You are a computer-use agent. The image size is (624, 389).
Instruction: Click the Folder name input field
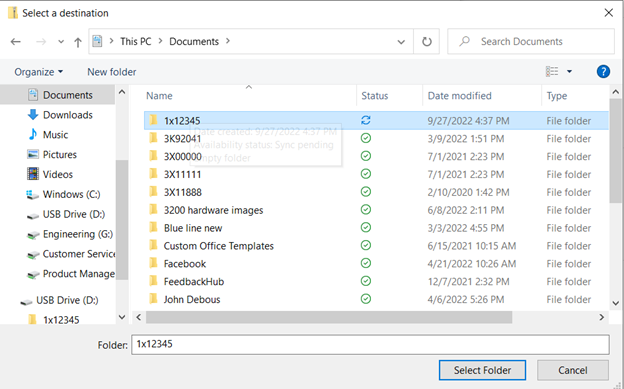pos(370,344)
